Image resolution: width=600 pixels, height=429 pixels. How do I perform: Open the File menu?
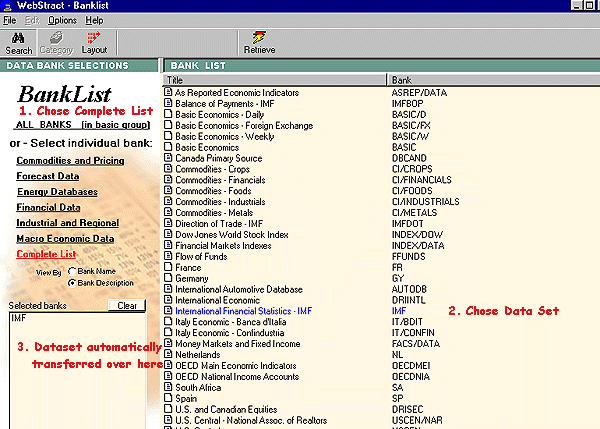9,20
